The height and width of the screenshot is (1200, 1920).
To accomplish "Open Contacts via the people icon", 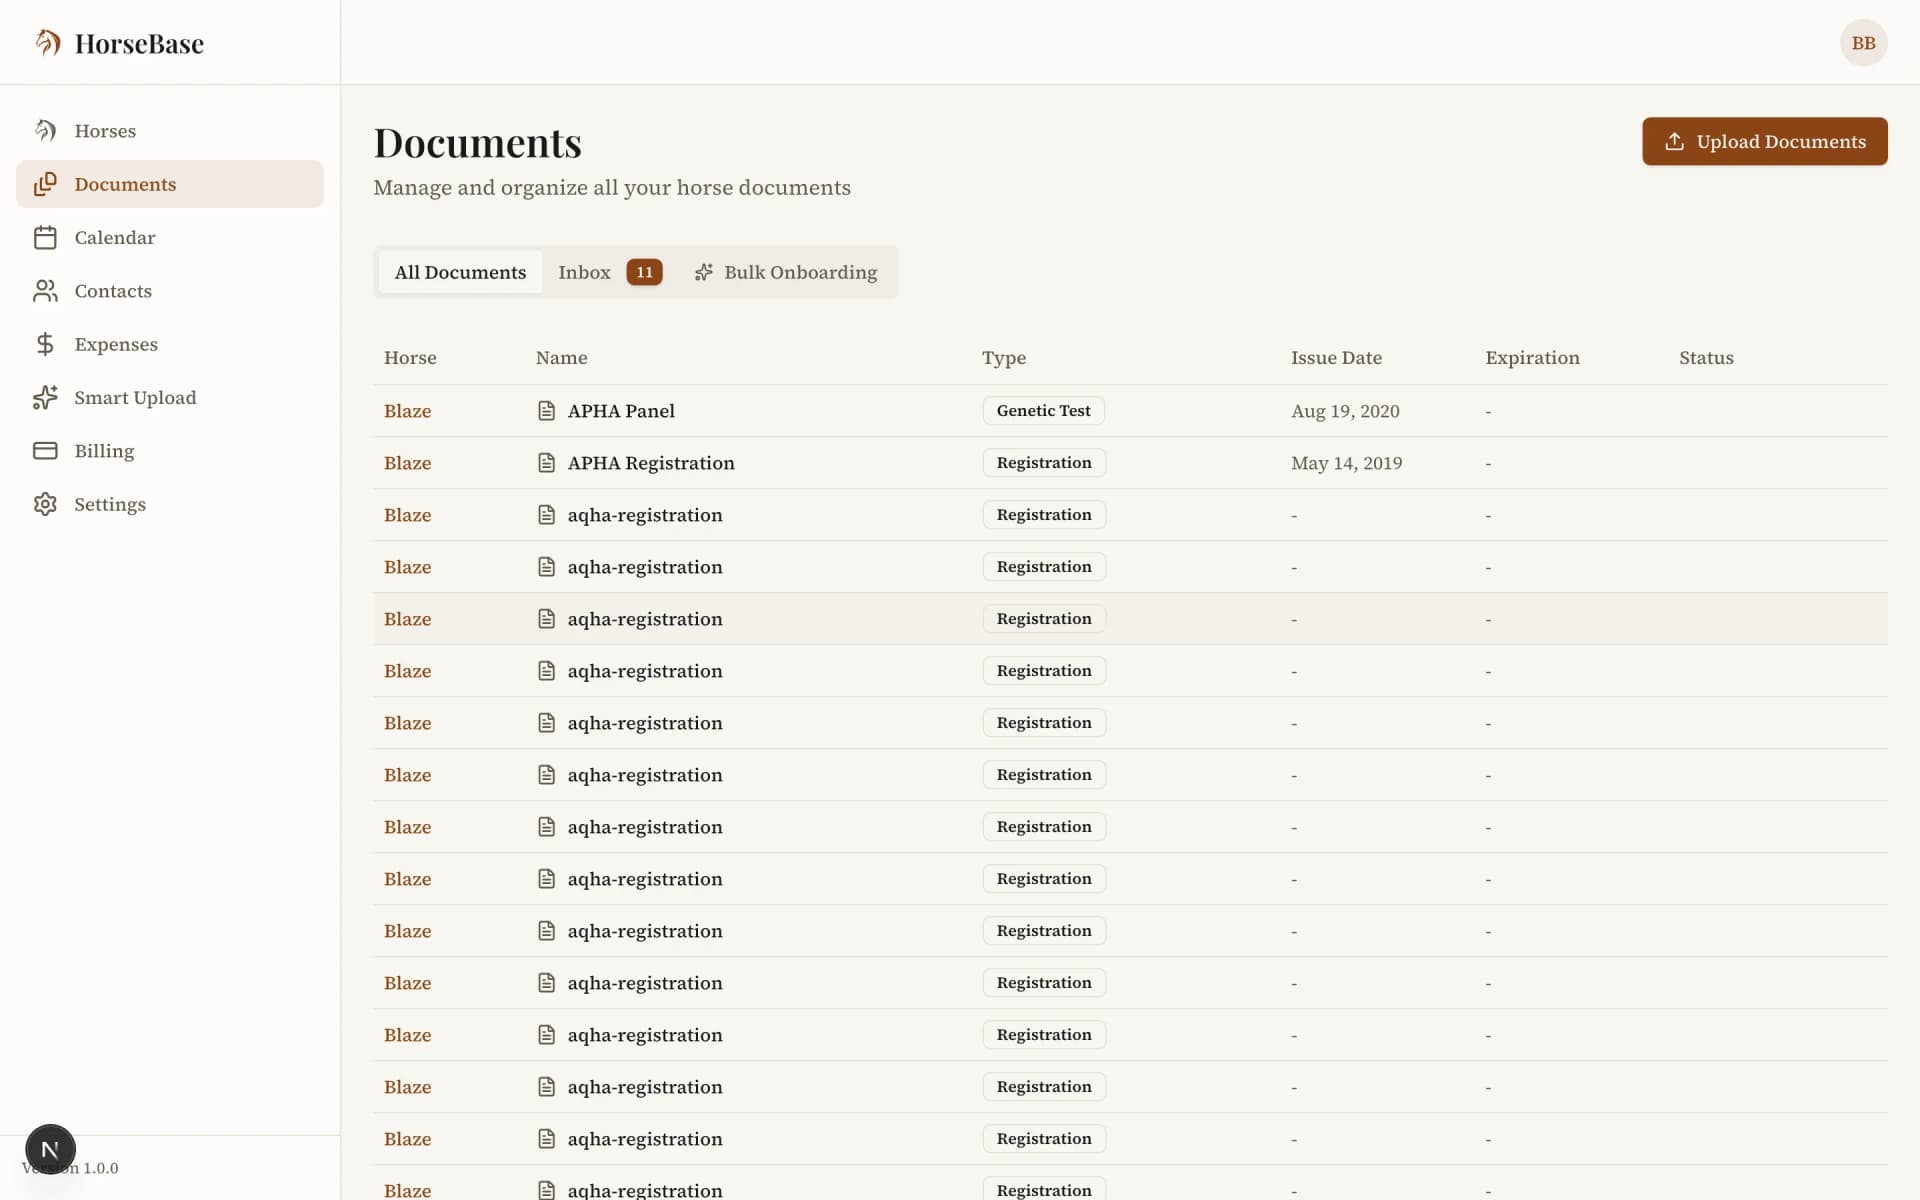I will coord(45,291).
